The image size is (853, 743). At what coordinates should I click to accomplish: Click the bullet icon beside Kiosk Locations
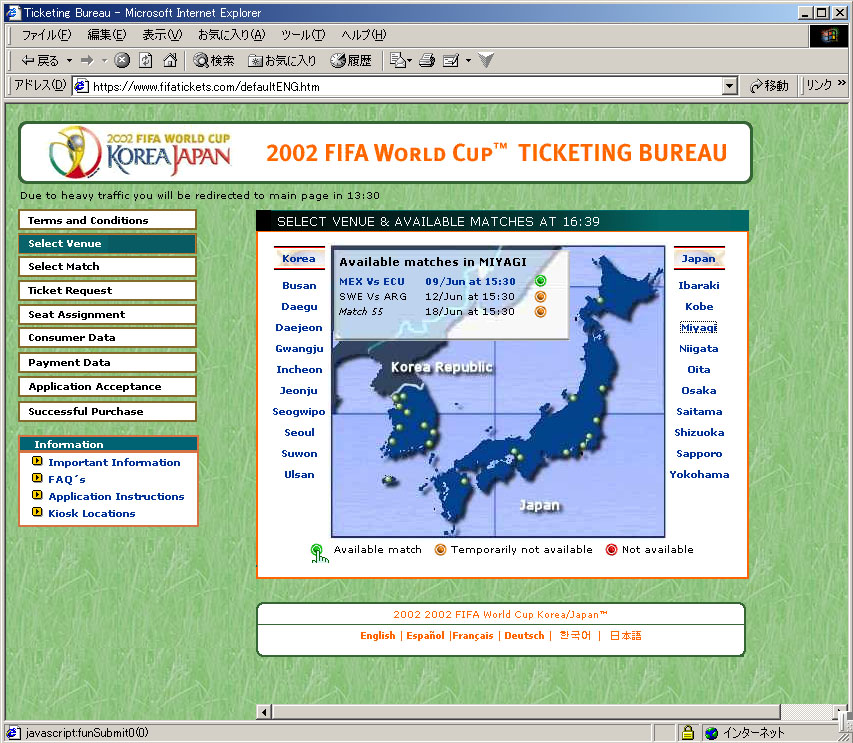37,512
